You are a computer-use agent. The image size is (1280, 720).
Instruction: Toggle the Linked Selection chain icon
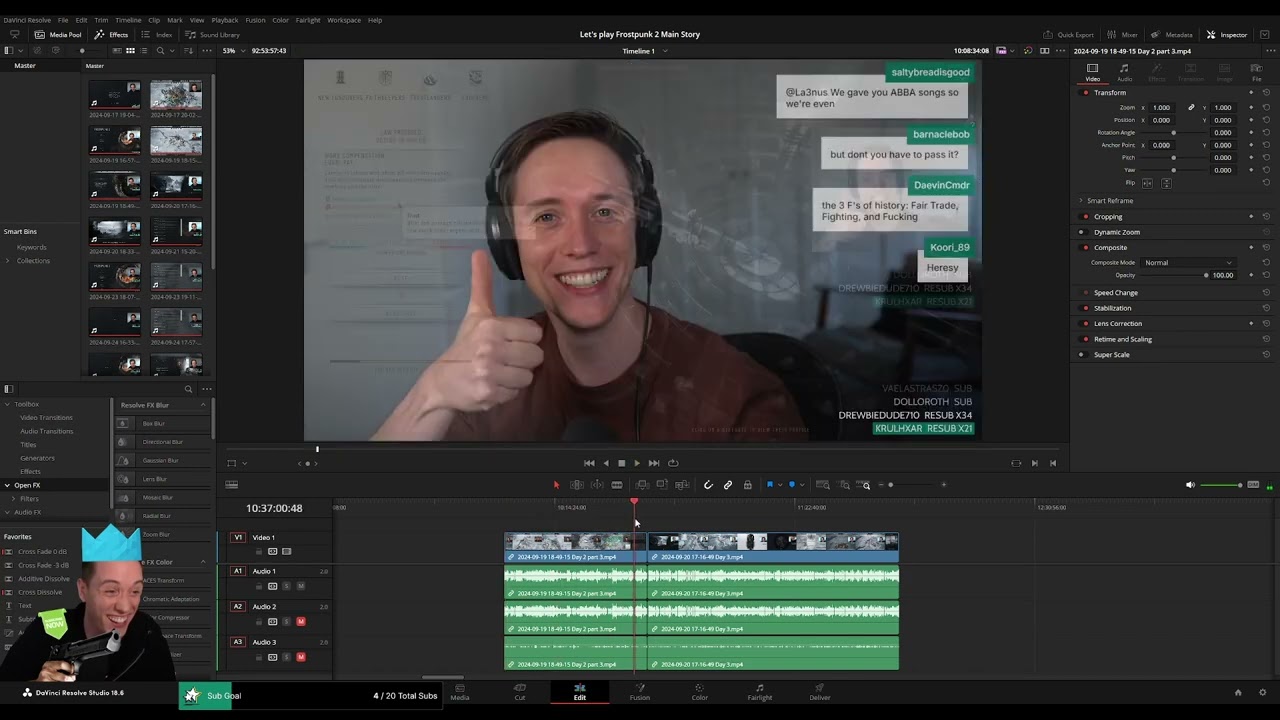coord(728,485)
